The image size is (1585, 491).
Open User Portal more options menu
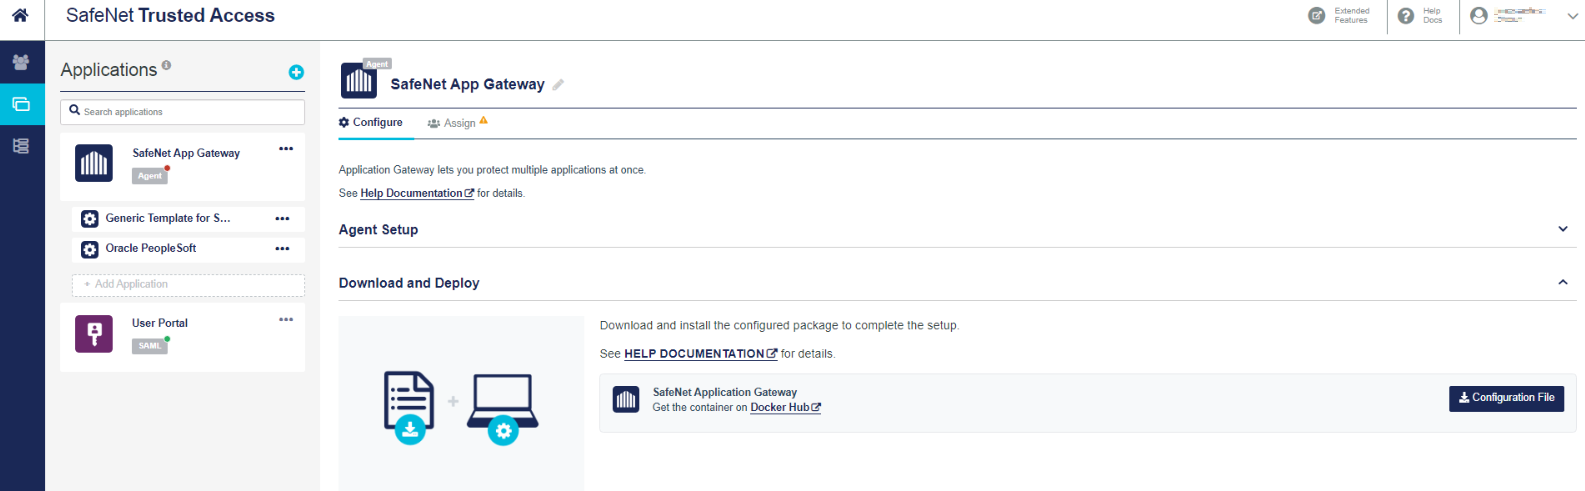coord(286,320)
